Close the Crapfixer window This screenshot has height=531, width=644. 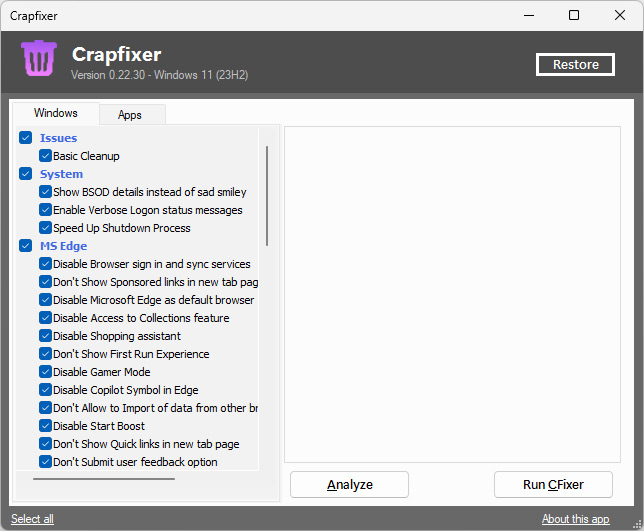[x=620, y=16]
